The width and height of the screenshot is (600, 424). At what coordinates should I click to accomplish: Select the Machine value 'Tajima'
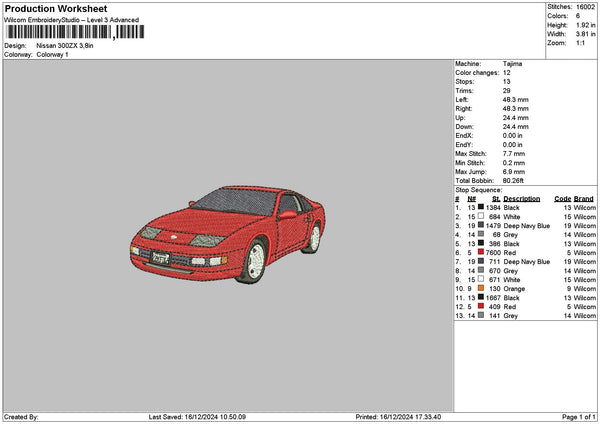[x=512, y=64]
